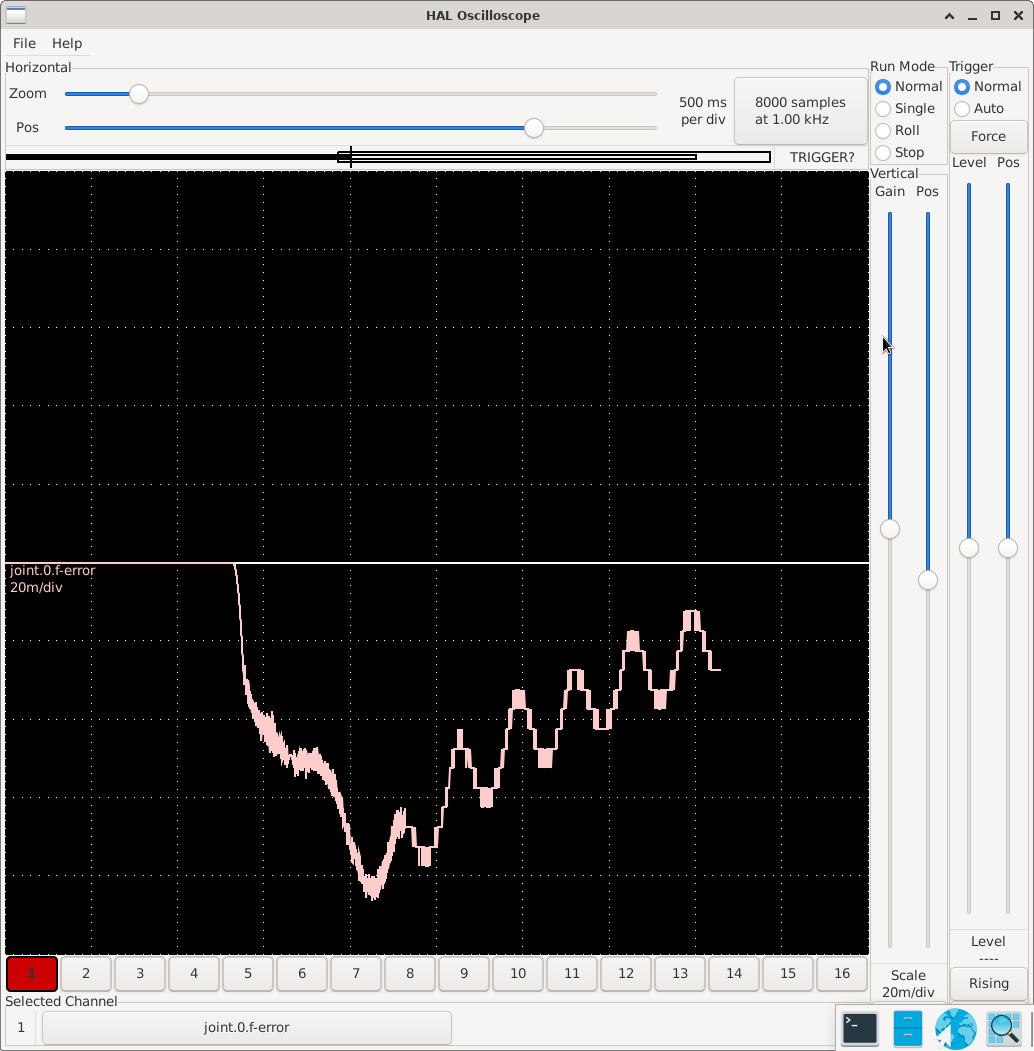Screen dimensions: 1034x1051
Task: Click the trigger Level slider handle
Action: coord(969,548)
